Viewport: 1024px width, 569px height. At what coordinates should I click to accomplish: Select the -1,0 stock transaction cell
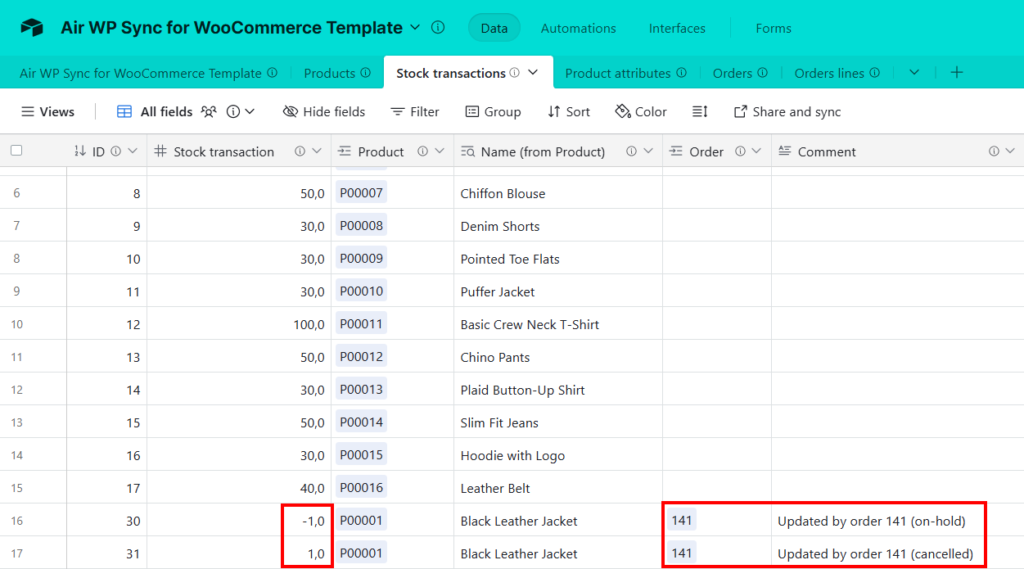239,521
